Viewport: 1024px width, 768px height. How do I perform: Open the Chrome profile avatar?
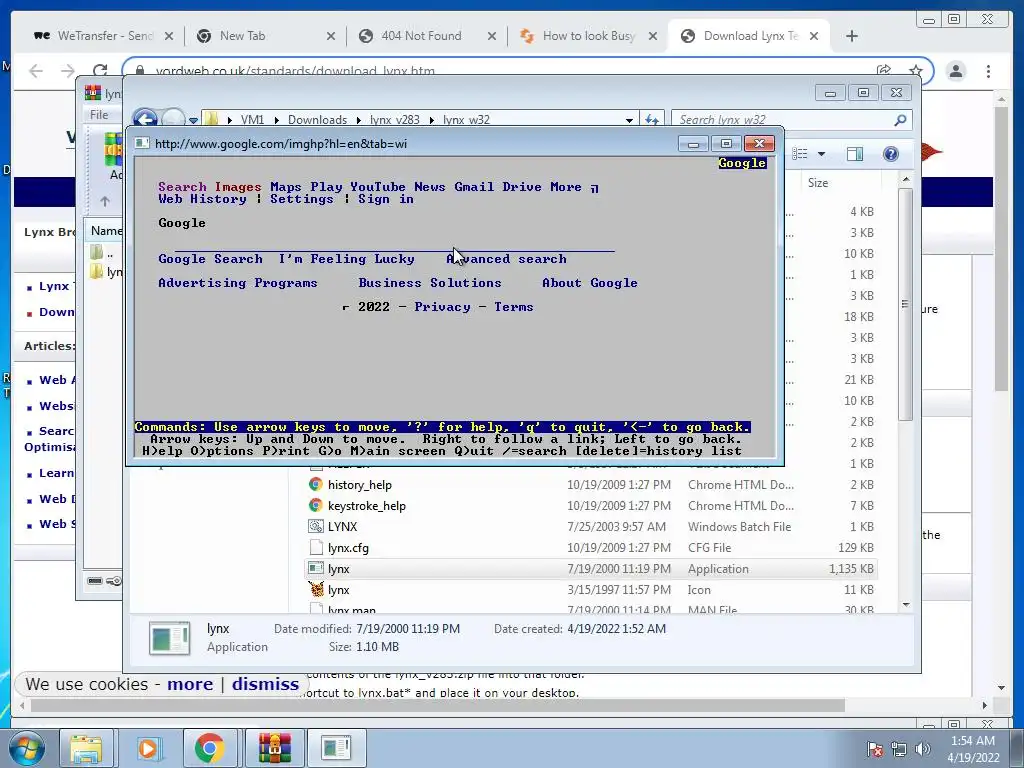pyautogui.click(x=956, y=71)
